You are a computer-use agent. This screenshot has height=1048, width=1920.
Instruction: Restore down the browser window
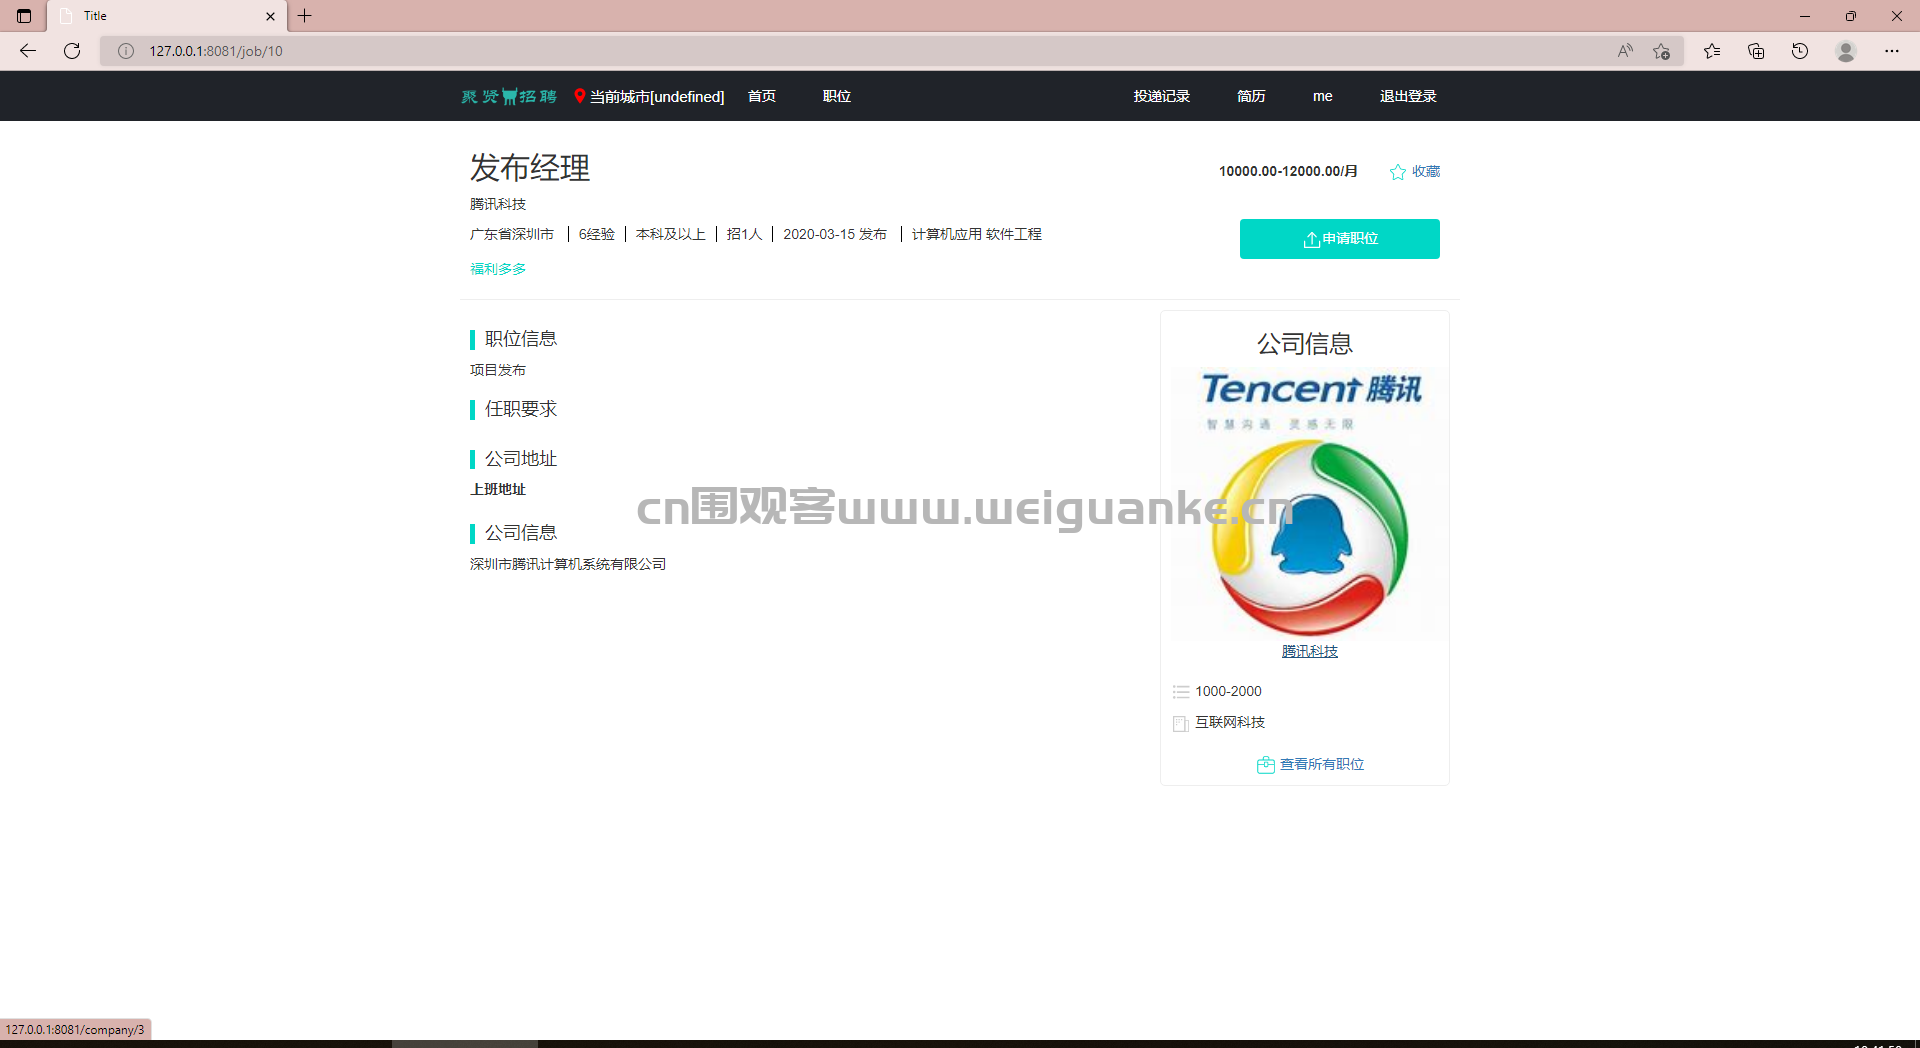click(1851, 16)
